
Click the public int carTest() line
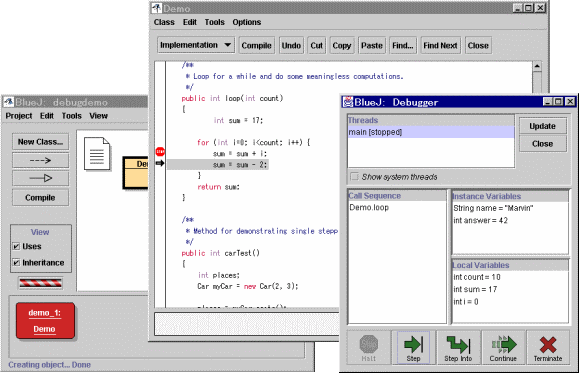(x=220, y=253)
